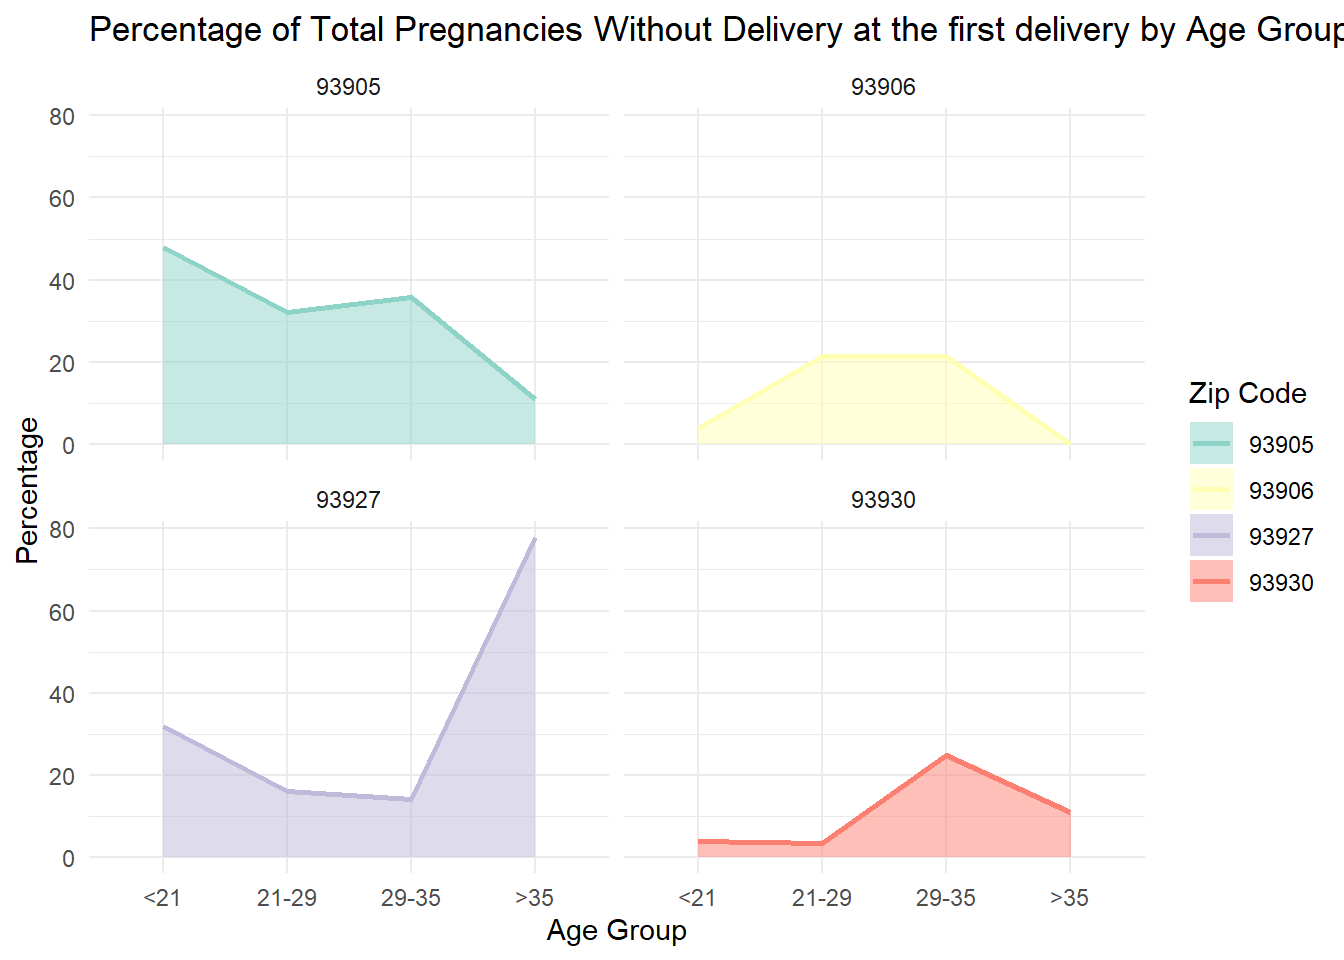Click the 93930 facet panel title
The image size is (1344, 960).
coord(883,500)
